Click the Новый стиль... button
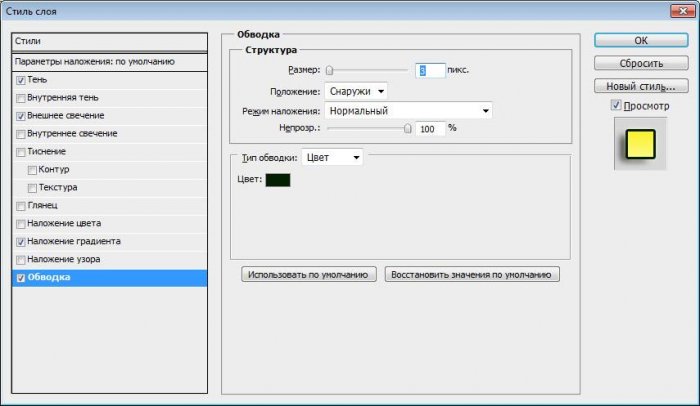Screen dimensions: 700x406 click(640, 86)
